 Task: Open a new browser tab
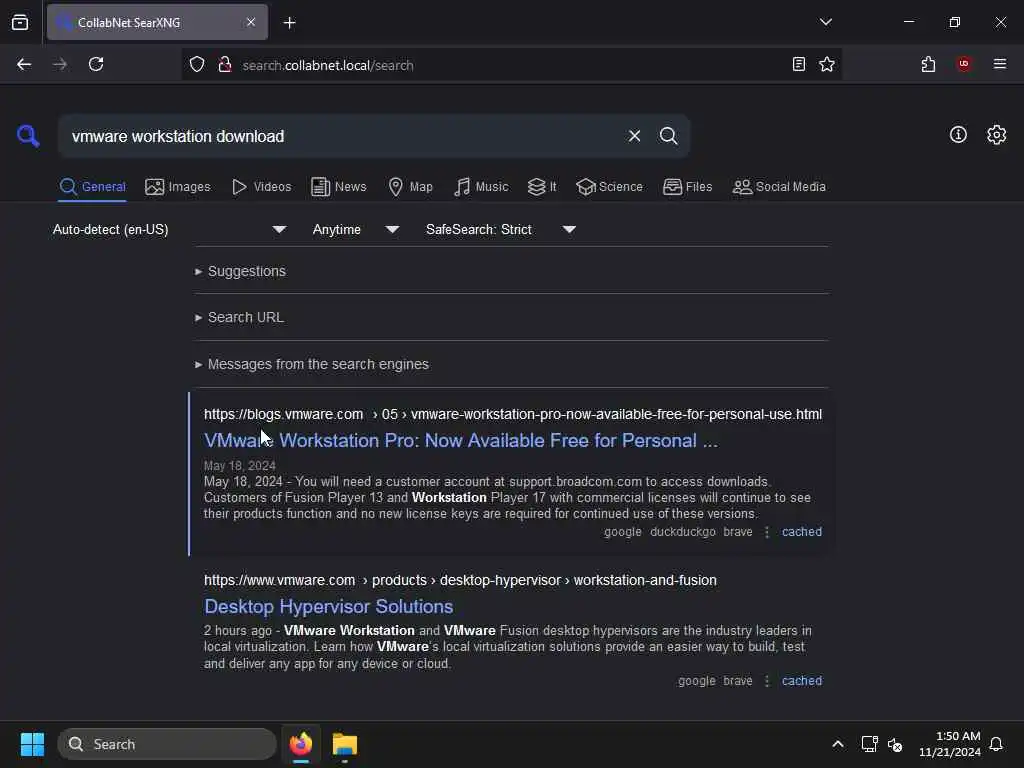[x=289, y=23]
